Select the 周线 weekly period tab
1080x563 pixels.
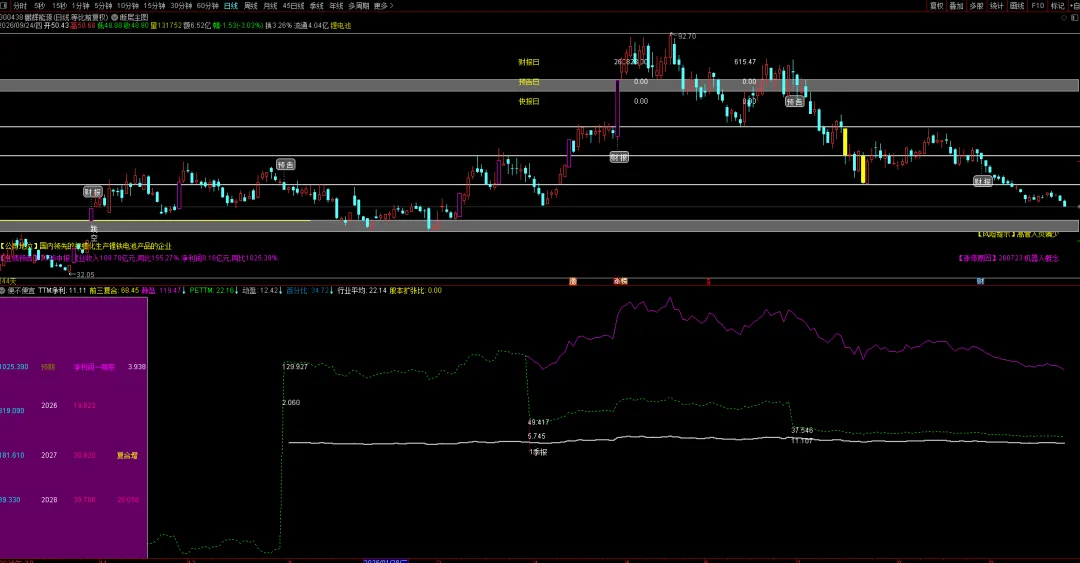[x=251, y=6]
